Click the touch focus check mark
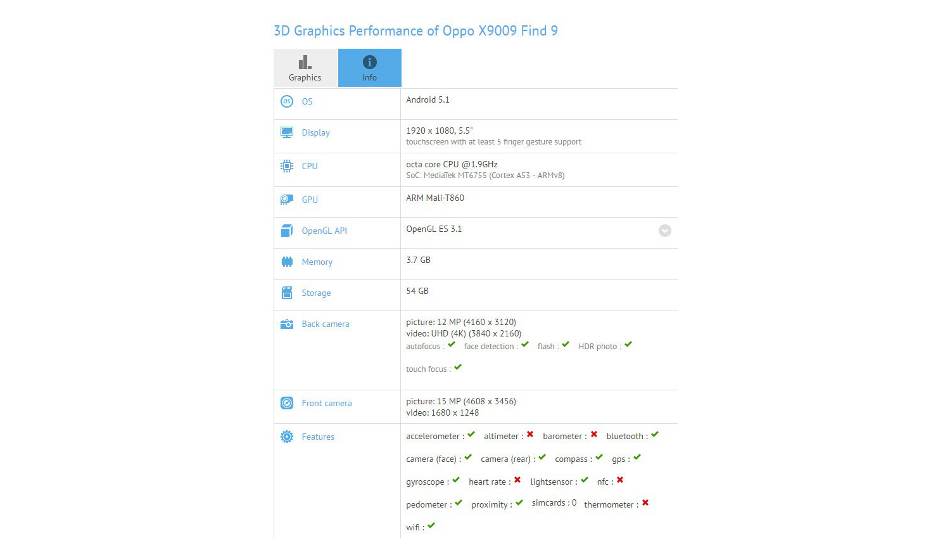950x550 pixels. point(458,366)
